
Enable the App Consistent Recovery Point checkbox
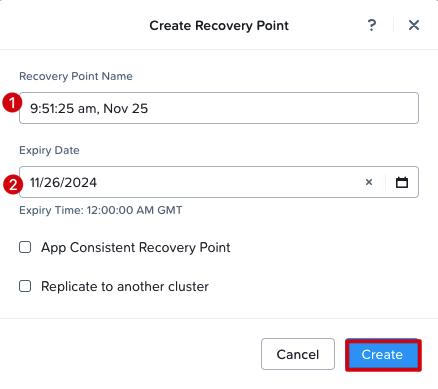25,247
